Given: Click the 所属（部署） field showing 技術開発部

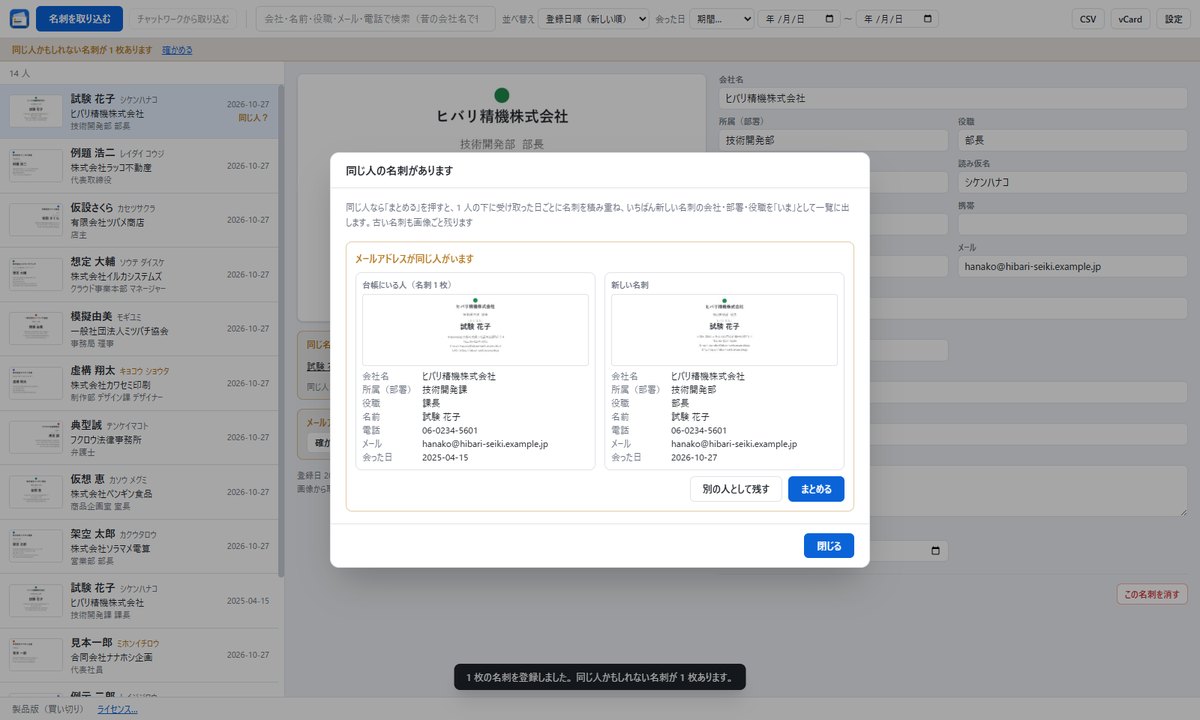Looking at the screenshot, I should click(833, 140).
